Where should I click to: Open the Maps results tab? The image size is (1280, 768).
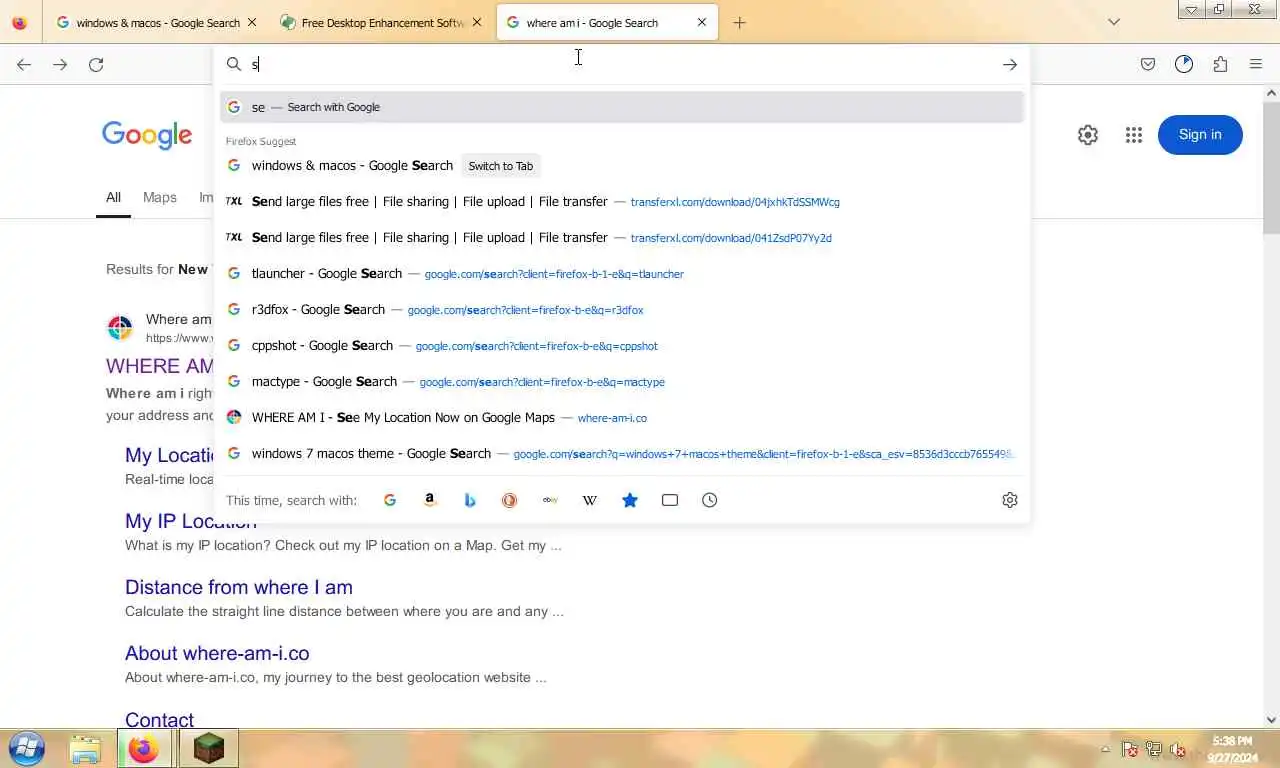pyautogui.click(x=160, y=198)
